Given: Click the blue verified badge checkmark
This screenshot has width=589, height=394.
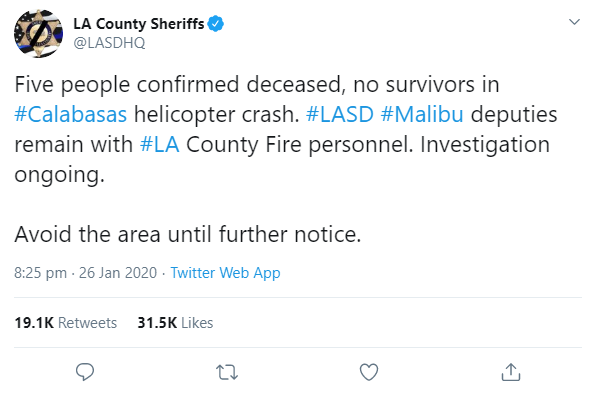Looking at the screenshot, I should pos(216,24).
